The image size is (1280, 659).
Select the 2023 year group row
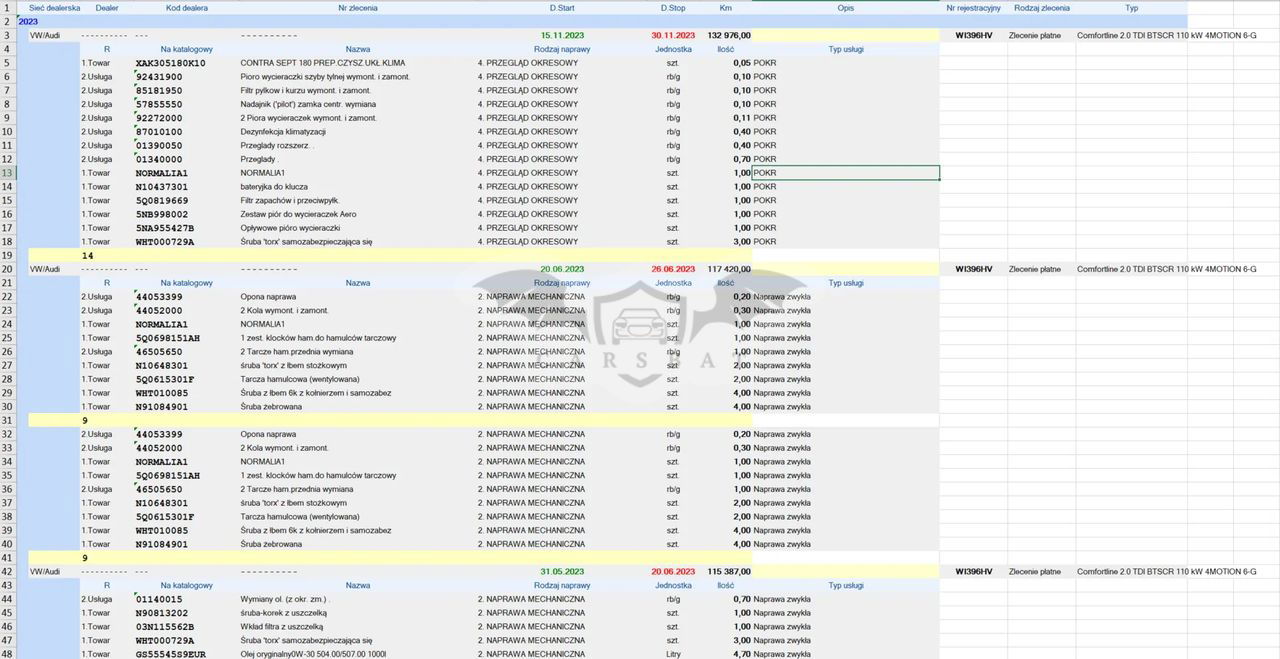pyautogui.click(x=29, y=21)
